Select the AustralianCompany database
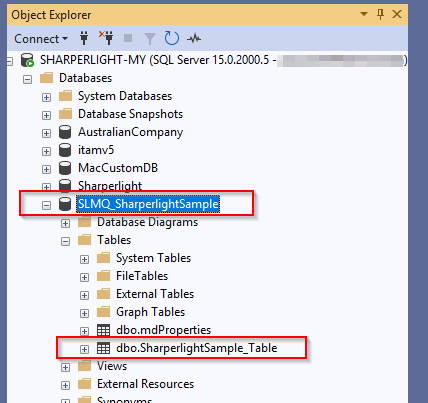The width and height of the screenshot is (428, 403). click(131, 132)
